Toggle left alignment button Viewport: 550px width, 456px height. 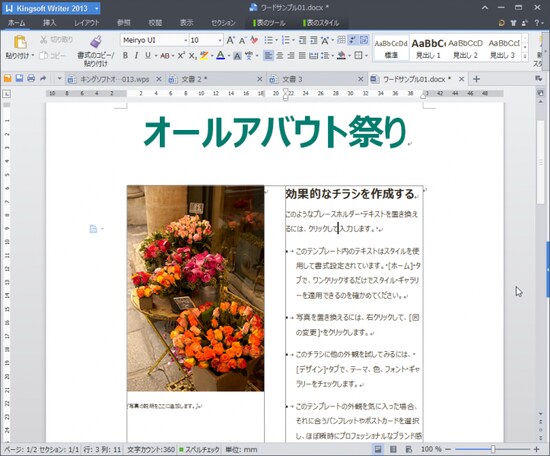pyautogui.click(x=268, y=55)
